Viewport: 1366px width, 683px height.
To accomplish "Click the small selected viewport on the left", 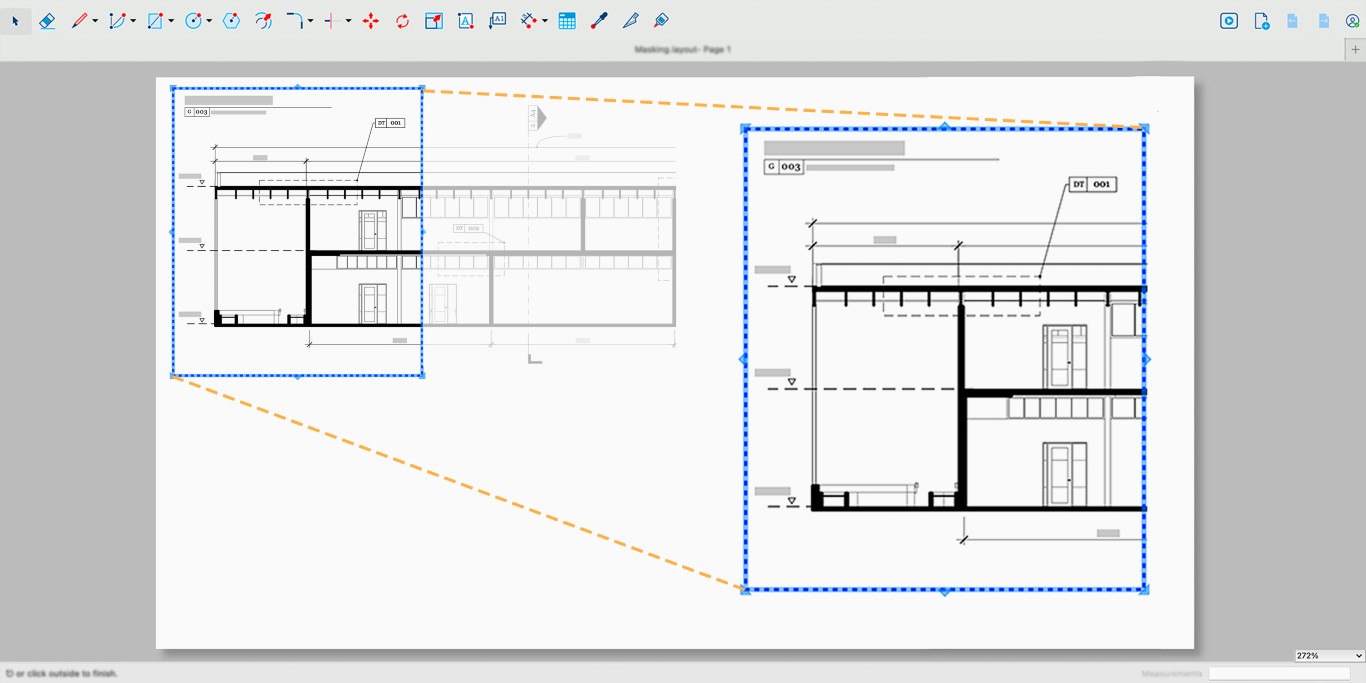I will [x=297, y=232].
